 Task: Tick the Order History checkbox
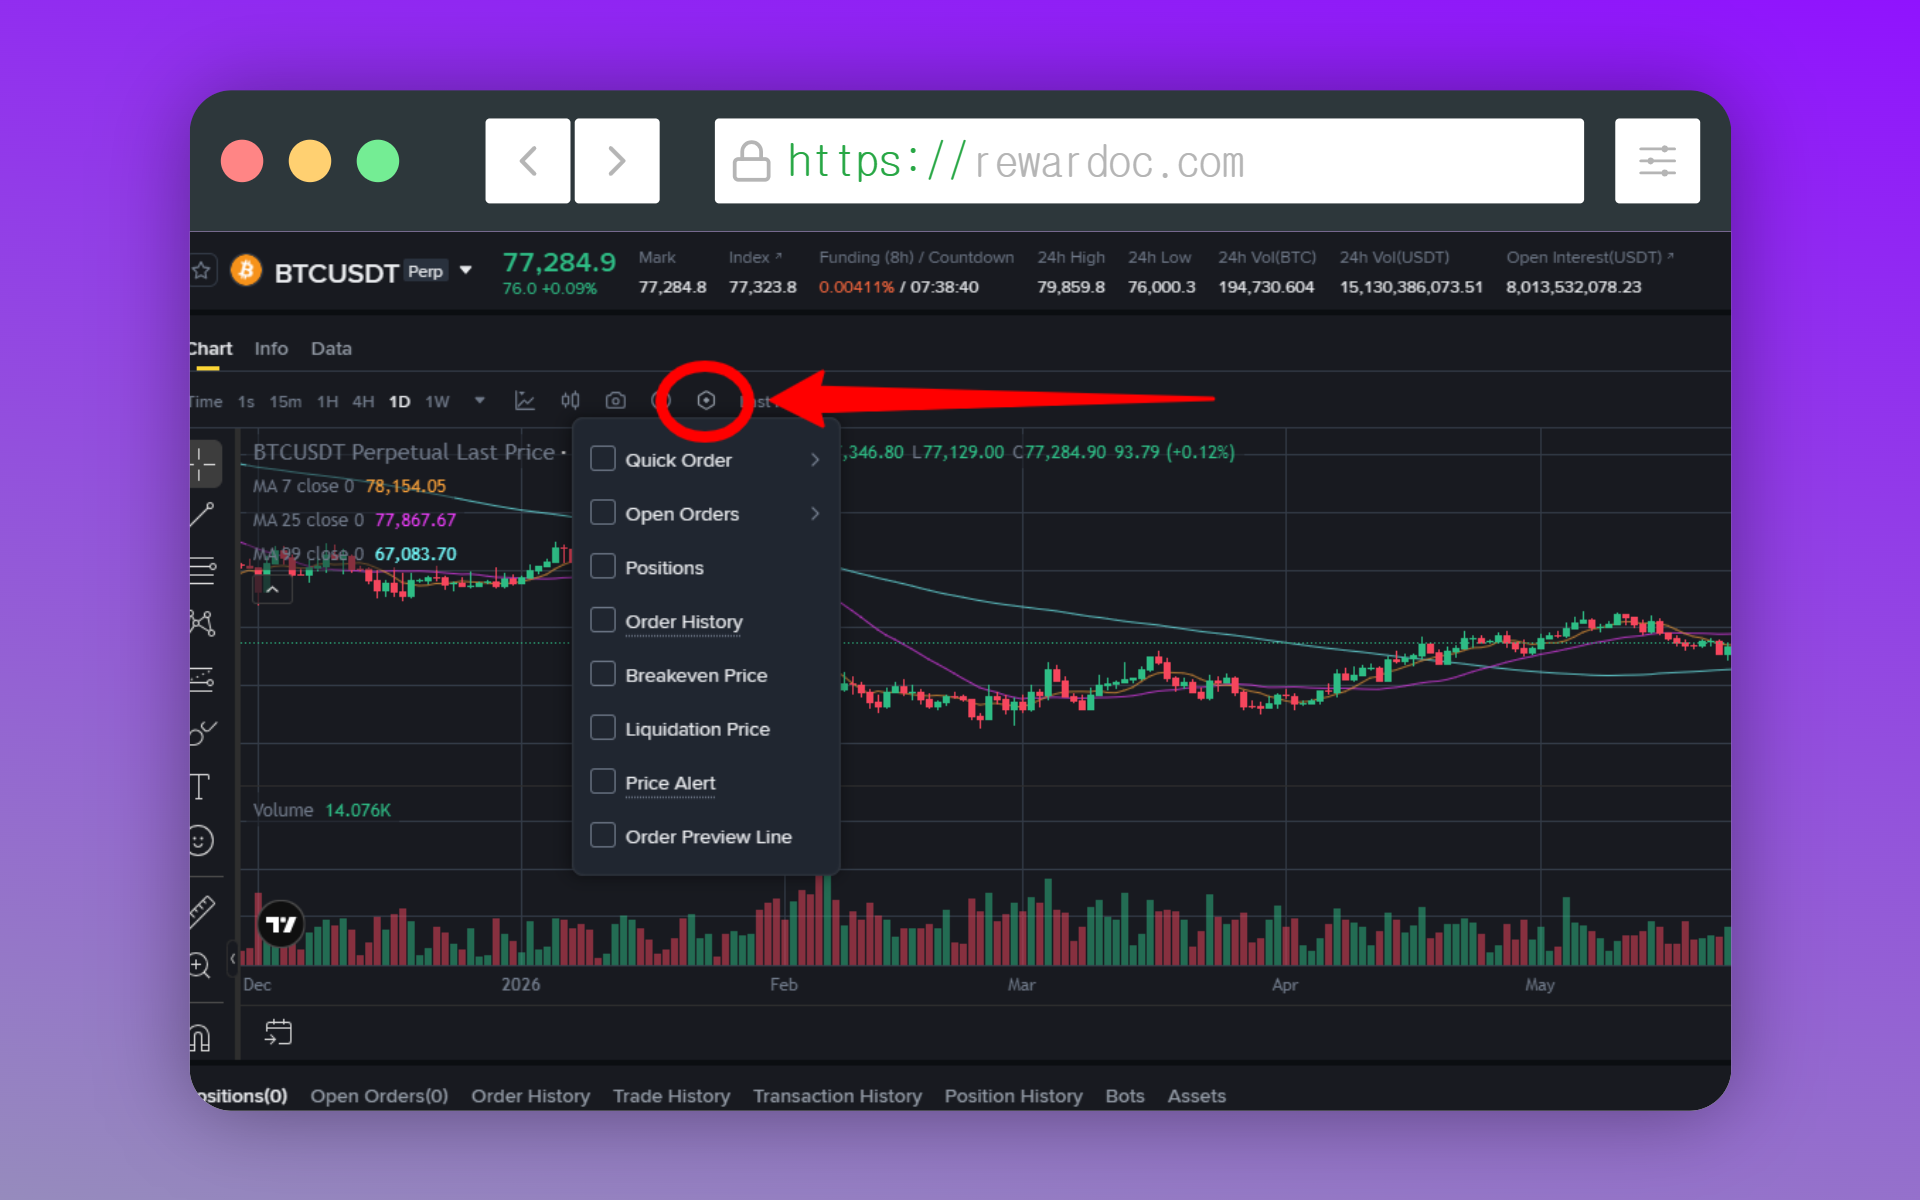pos(603,621)
